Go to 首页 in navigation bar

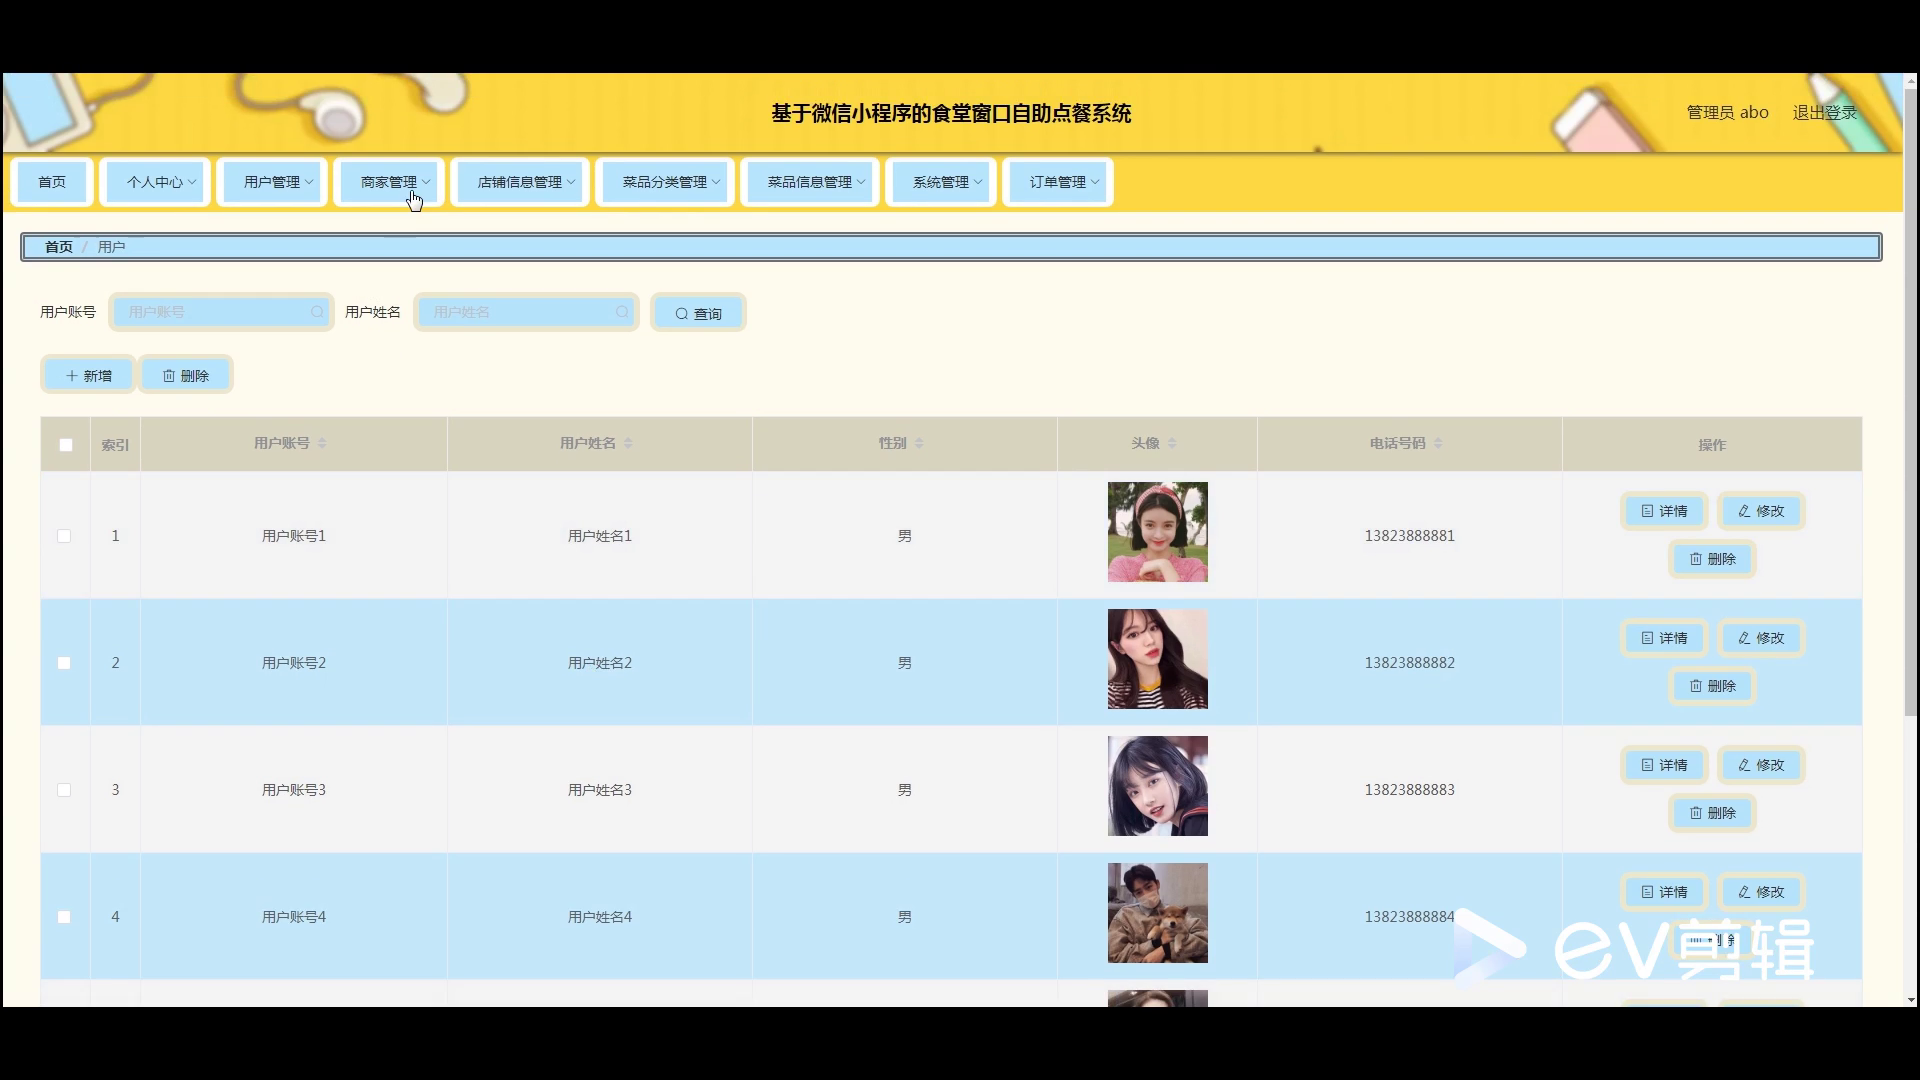(x=52, y=182)
